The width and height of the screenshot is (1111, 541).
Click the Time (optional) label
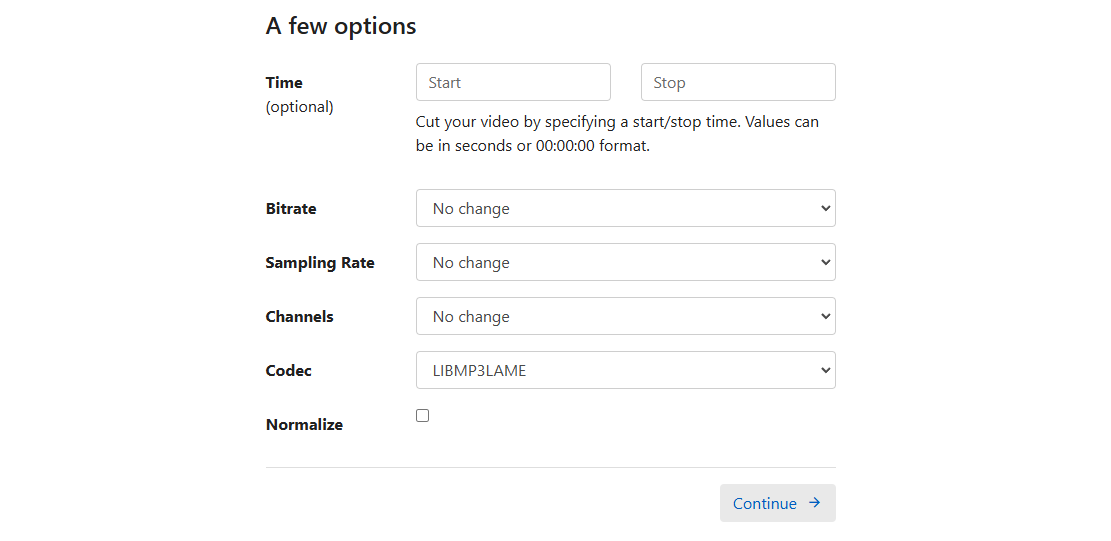point(299,95)
